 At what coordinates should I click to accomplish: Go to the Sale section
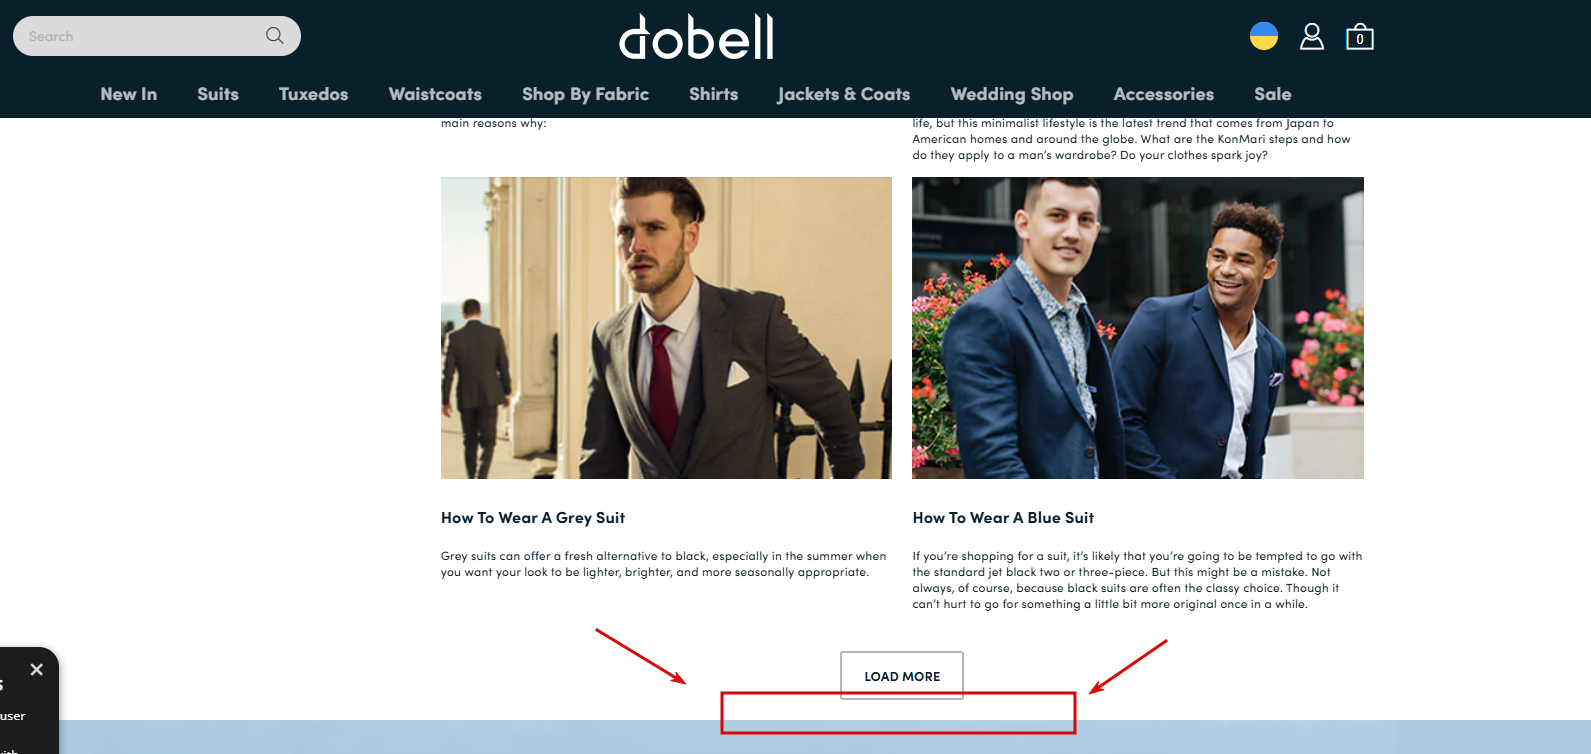1273,94
